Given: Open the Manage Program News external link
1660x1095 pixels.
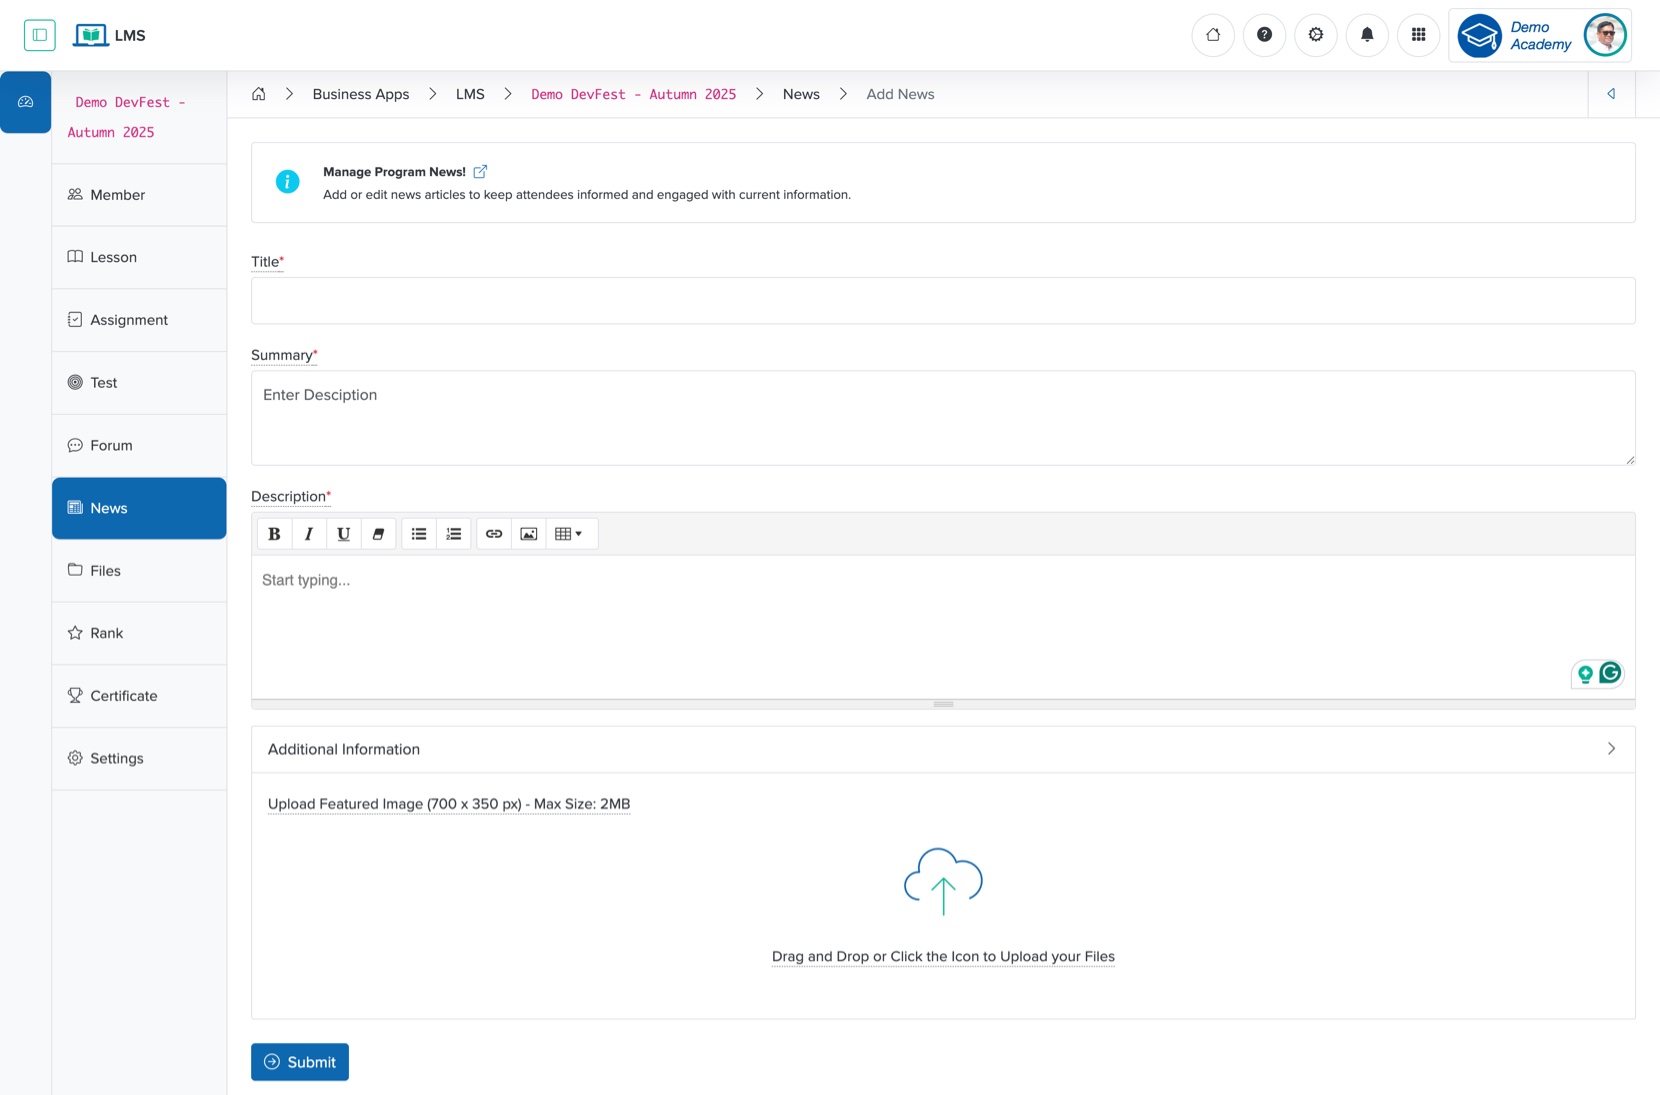Looking at the screenshot, I should click(x=481, y=171).
